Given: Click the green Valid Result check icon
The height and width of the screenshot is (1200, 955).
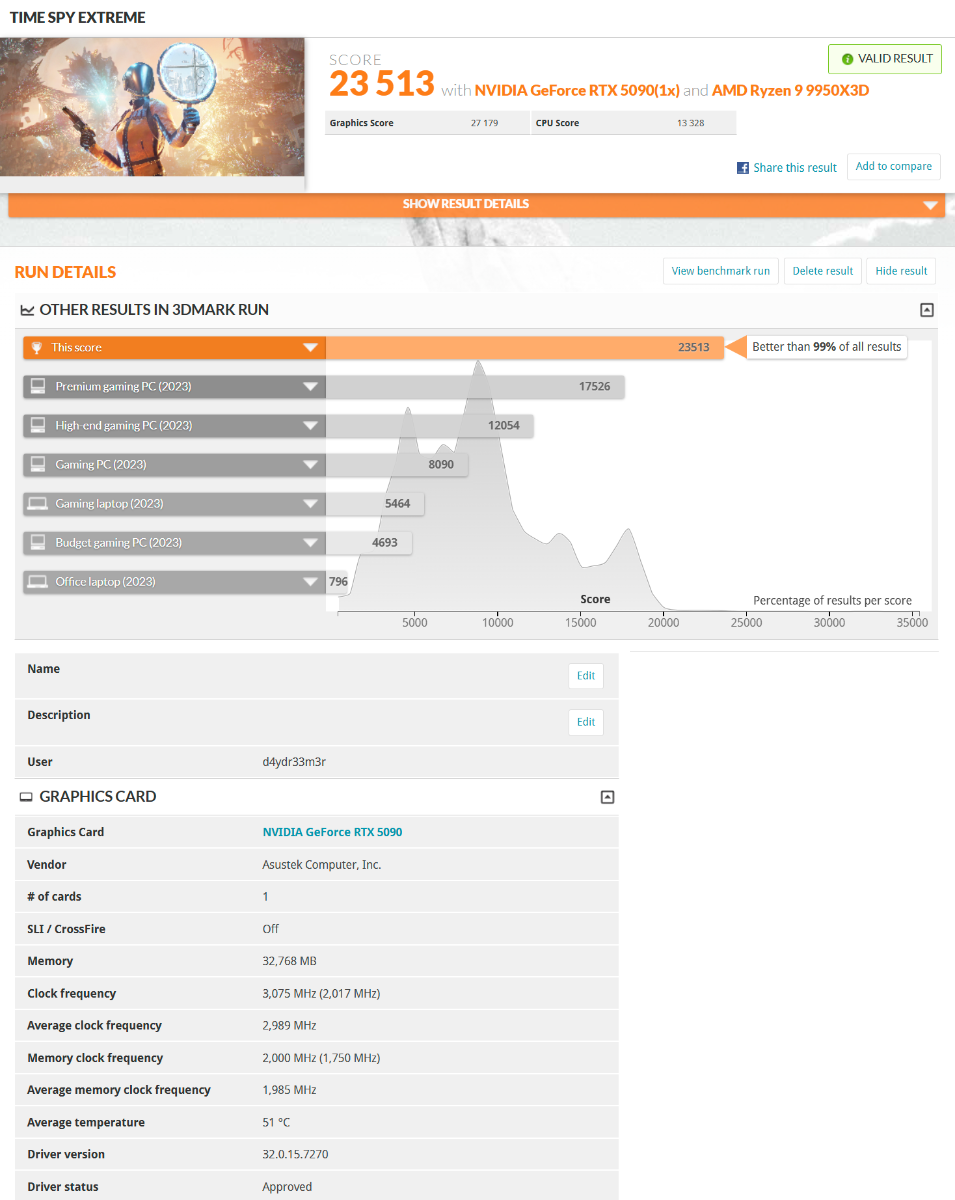Looking at the screenshot, I should tap(847, 59).
